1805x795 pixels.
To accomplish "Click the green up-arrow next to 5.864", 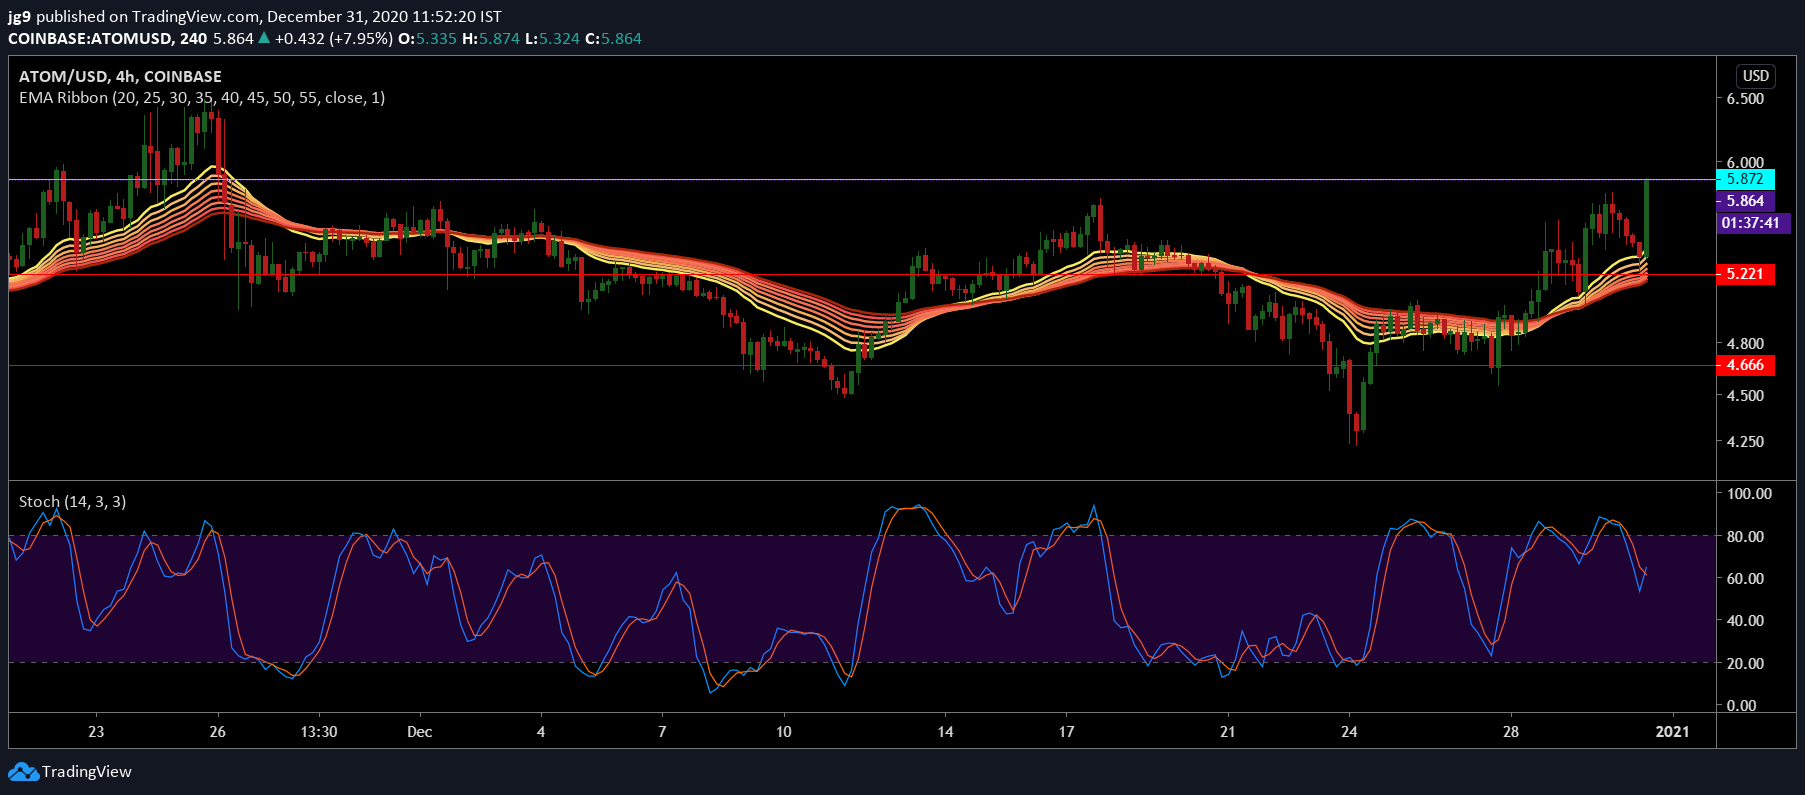I will (x=264, y=38).
